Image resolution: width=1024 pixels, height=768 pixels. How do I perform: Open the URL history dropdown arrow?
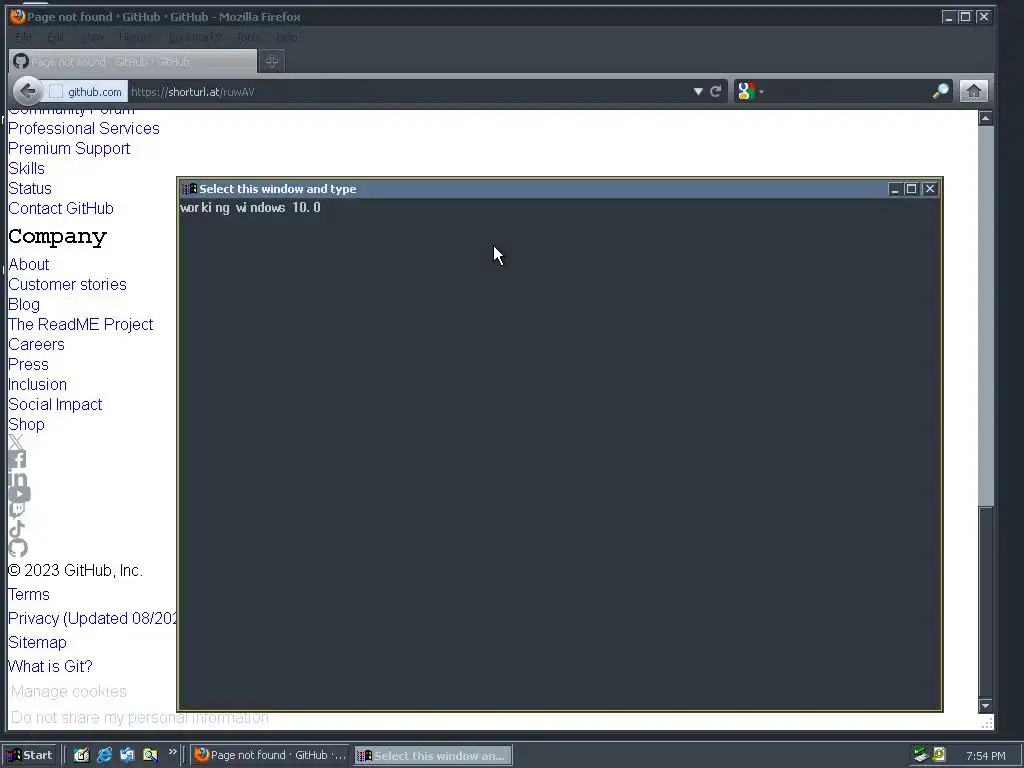click(x=697, y=91)
